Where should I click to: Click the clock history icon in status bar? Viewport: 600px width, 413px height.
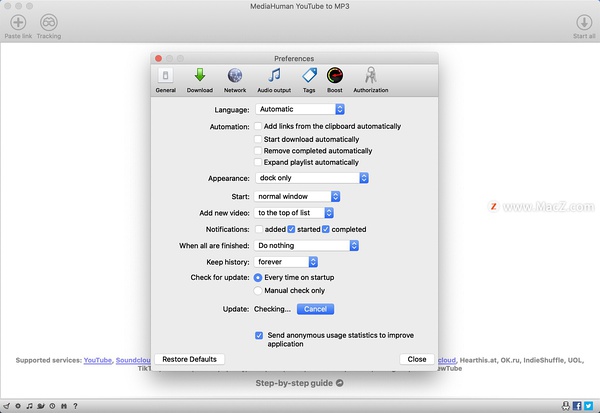pos(52,406)
